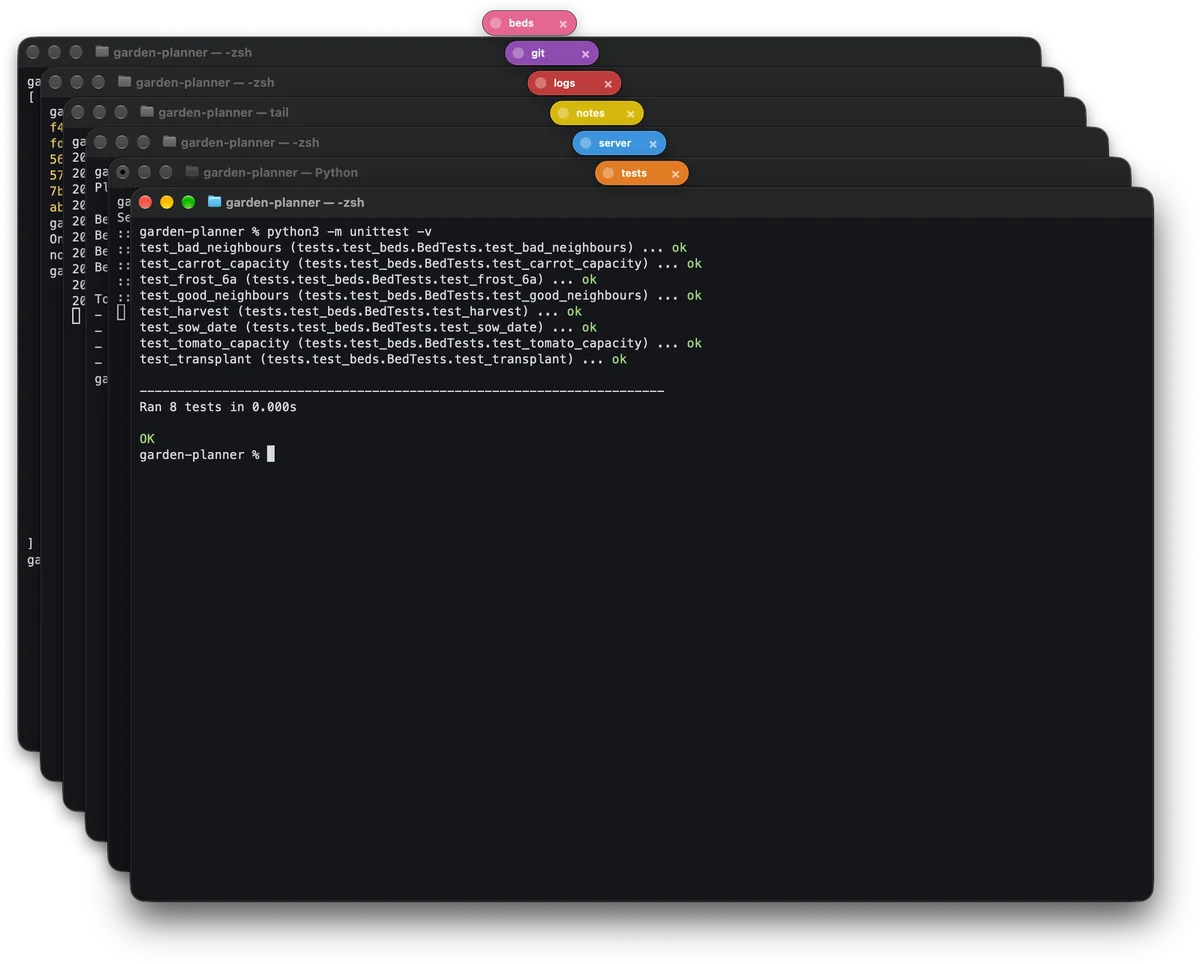Click the 'garden-planner — Python' window title

(x=280, y=172)
